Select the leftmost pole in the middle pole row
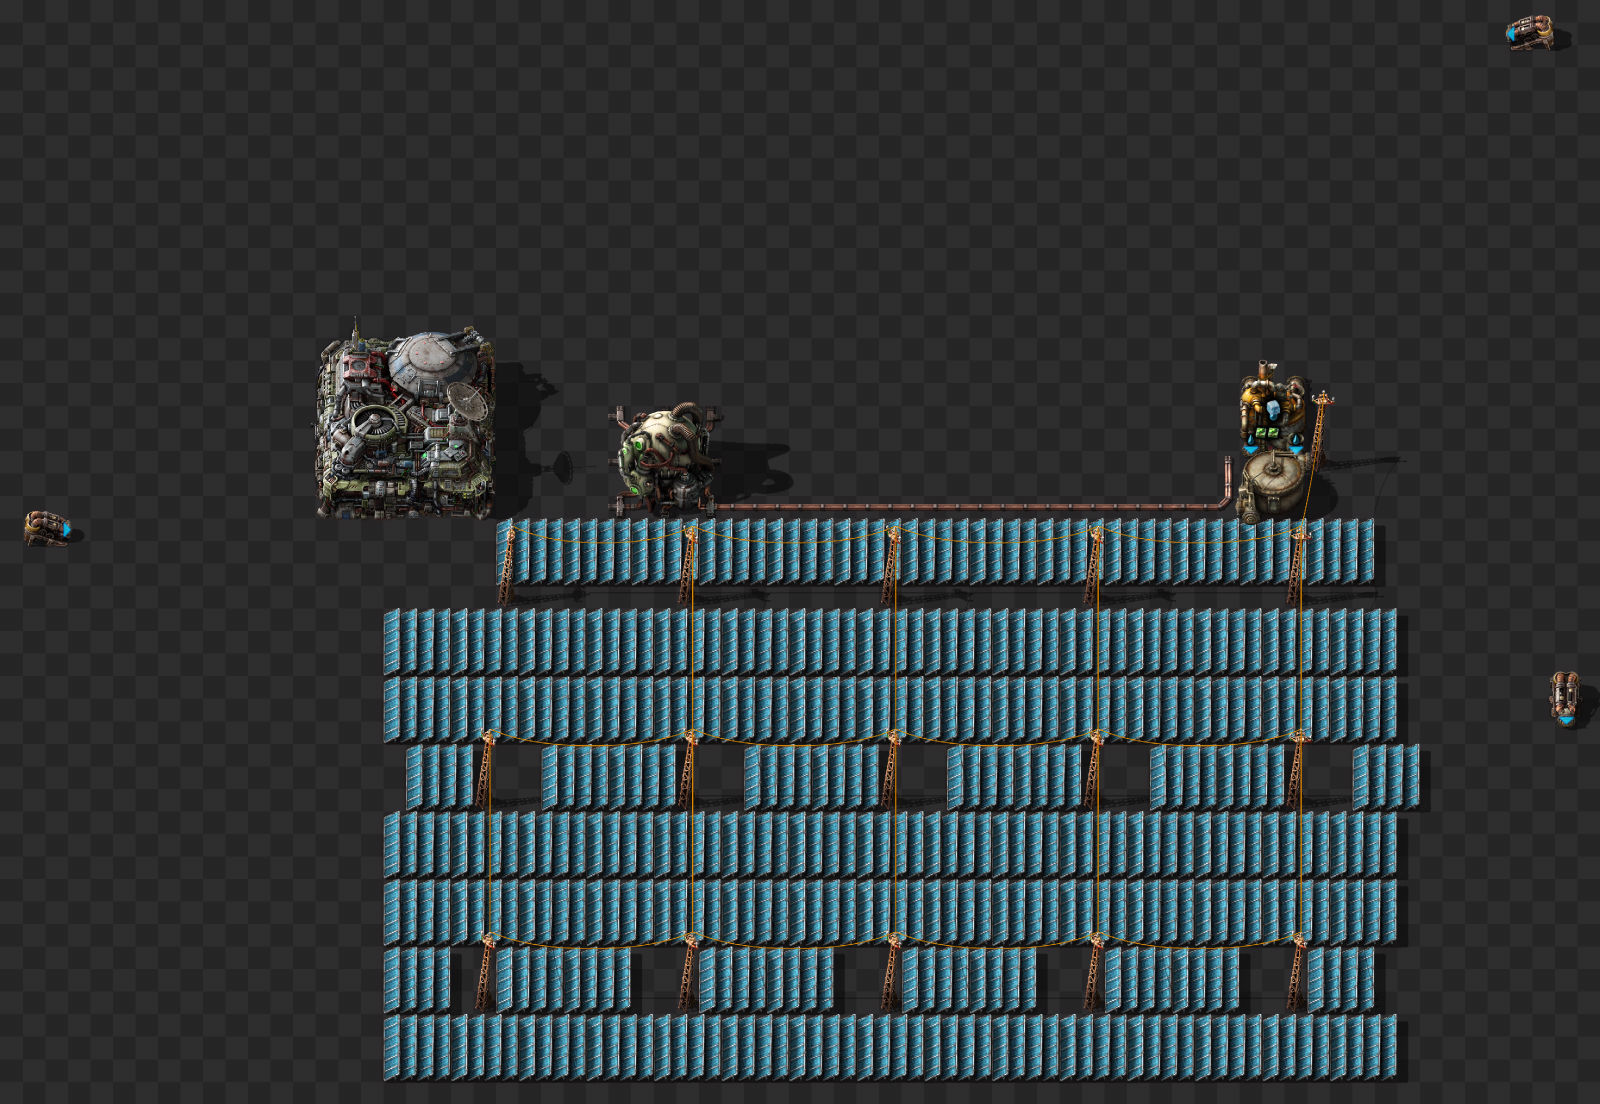Image resolution: width=1600 pixels, height=1104 pixels. [x=486, y=770]
